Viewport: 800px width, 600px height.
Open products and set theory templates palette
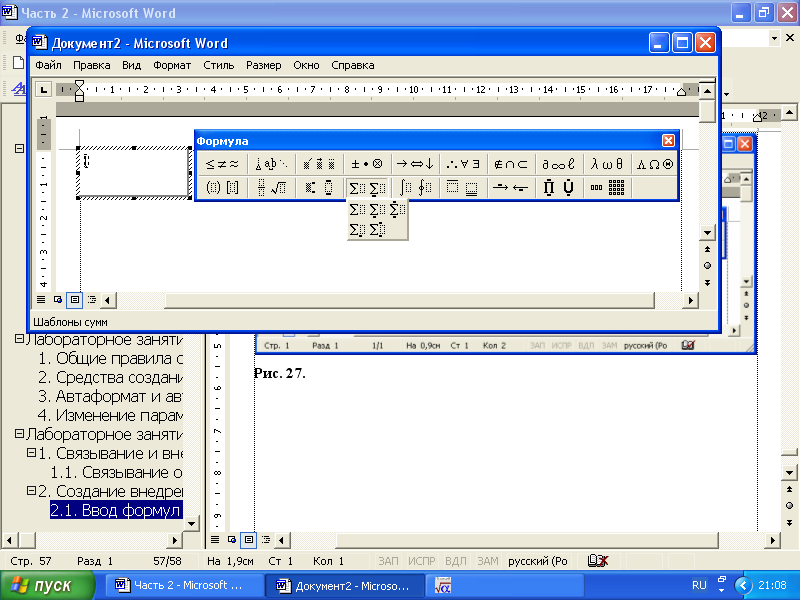click(559, 187)
